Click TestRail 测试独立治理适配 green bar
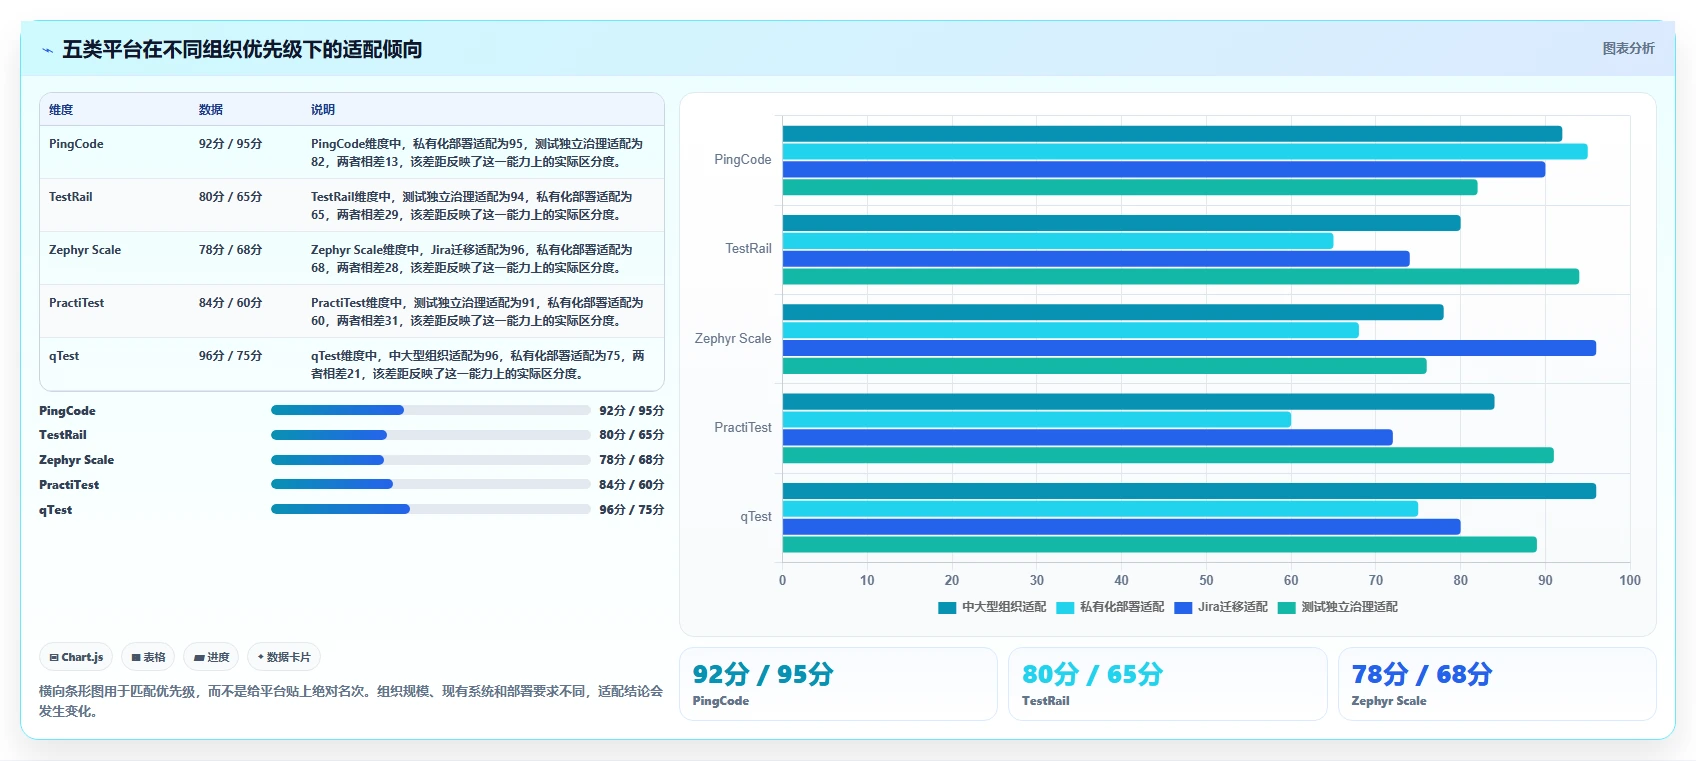The width and height of the screenshot is (1696, 761). pyautogui.click(x=1181, y=277)
